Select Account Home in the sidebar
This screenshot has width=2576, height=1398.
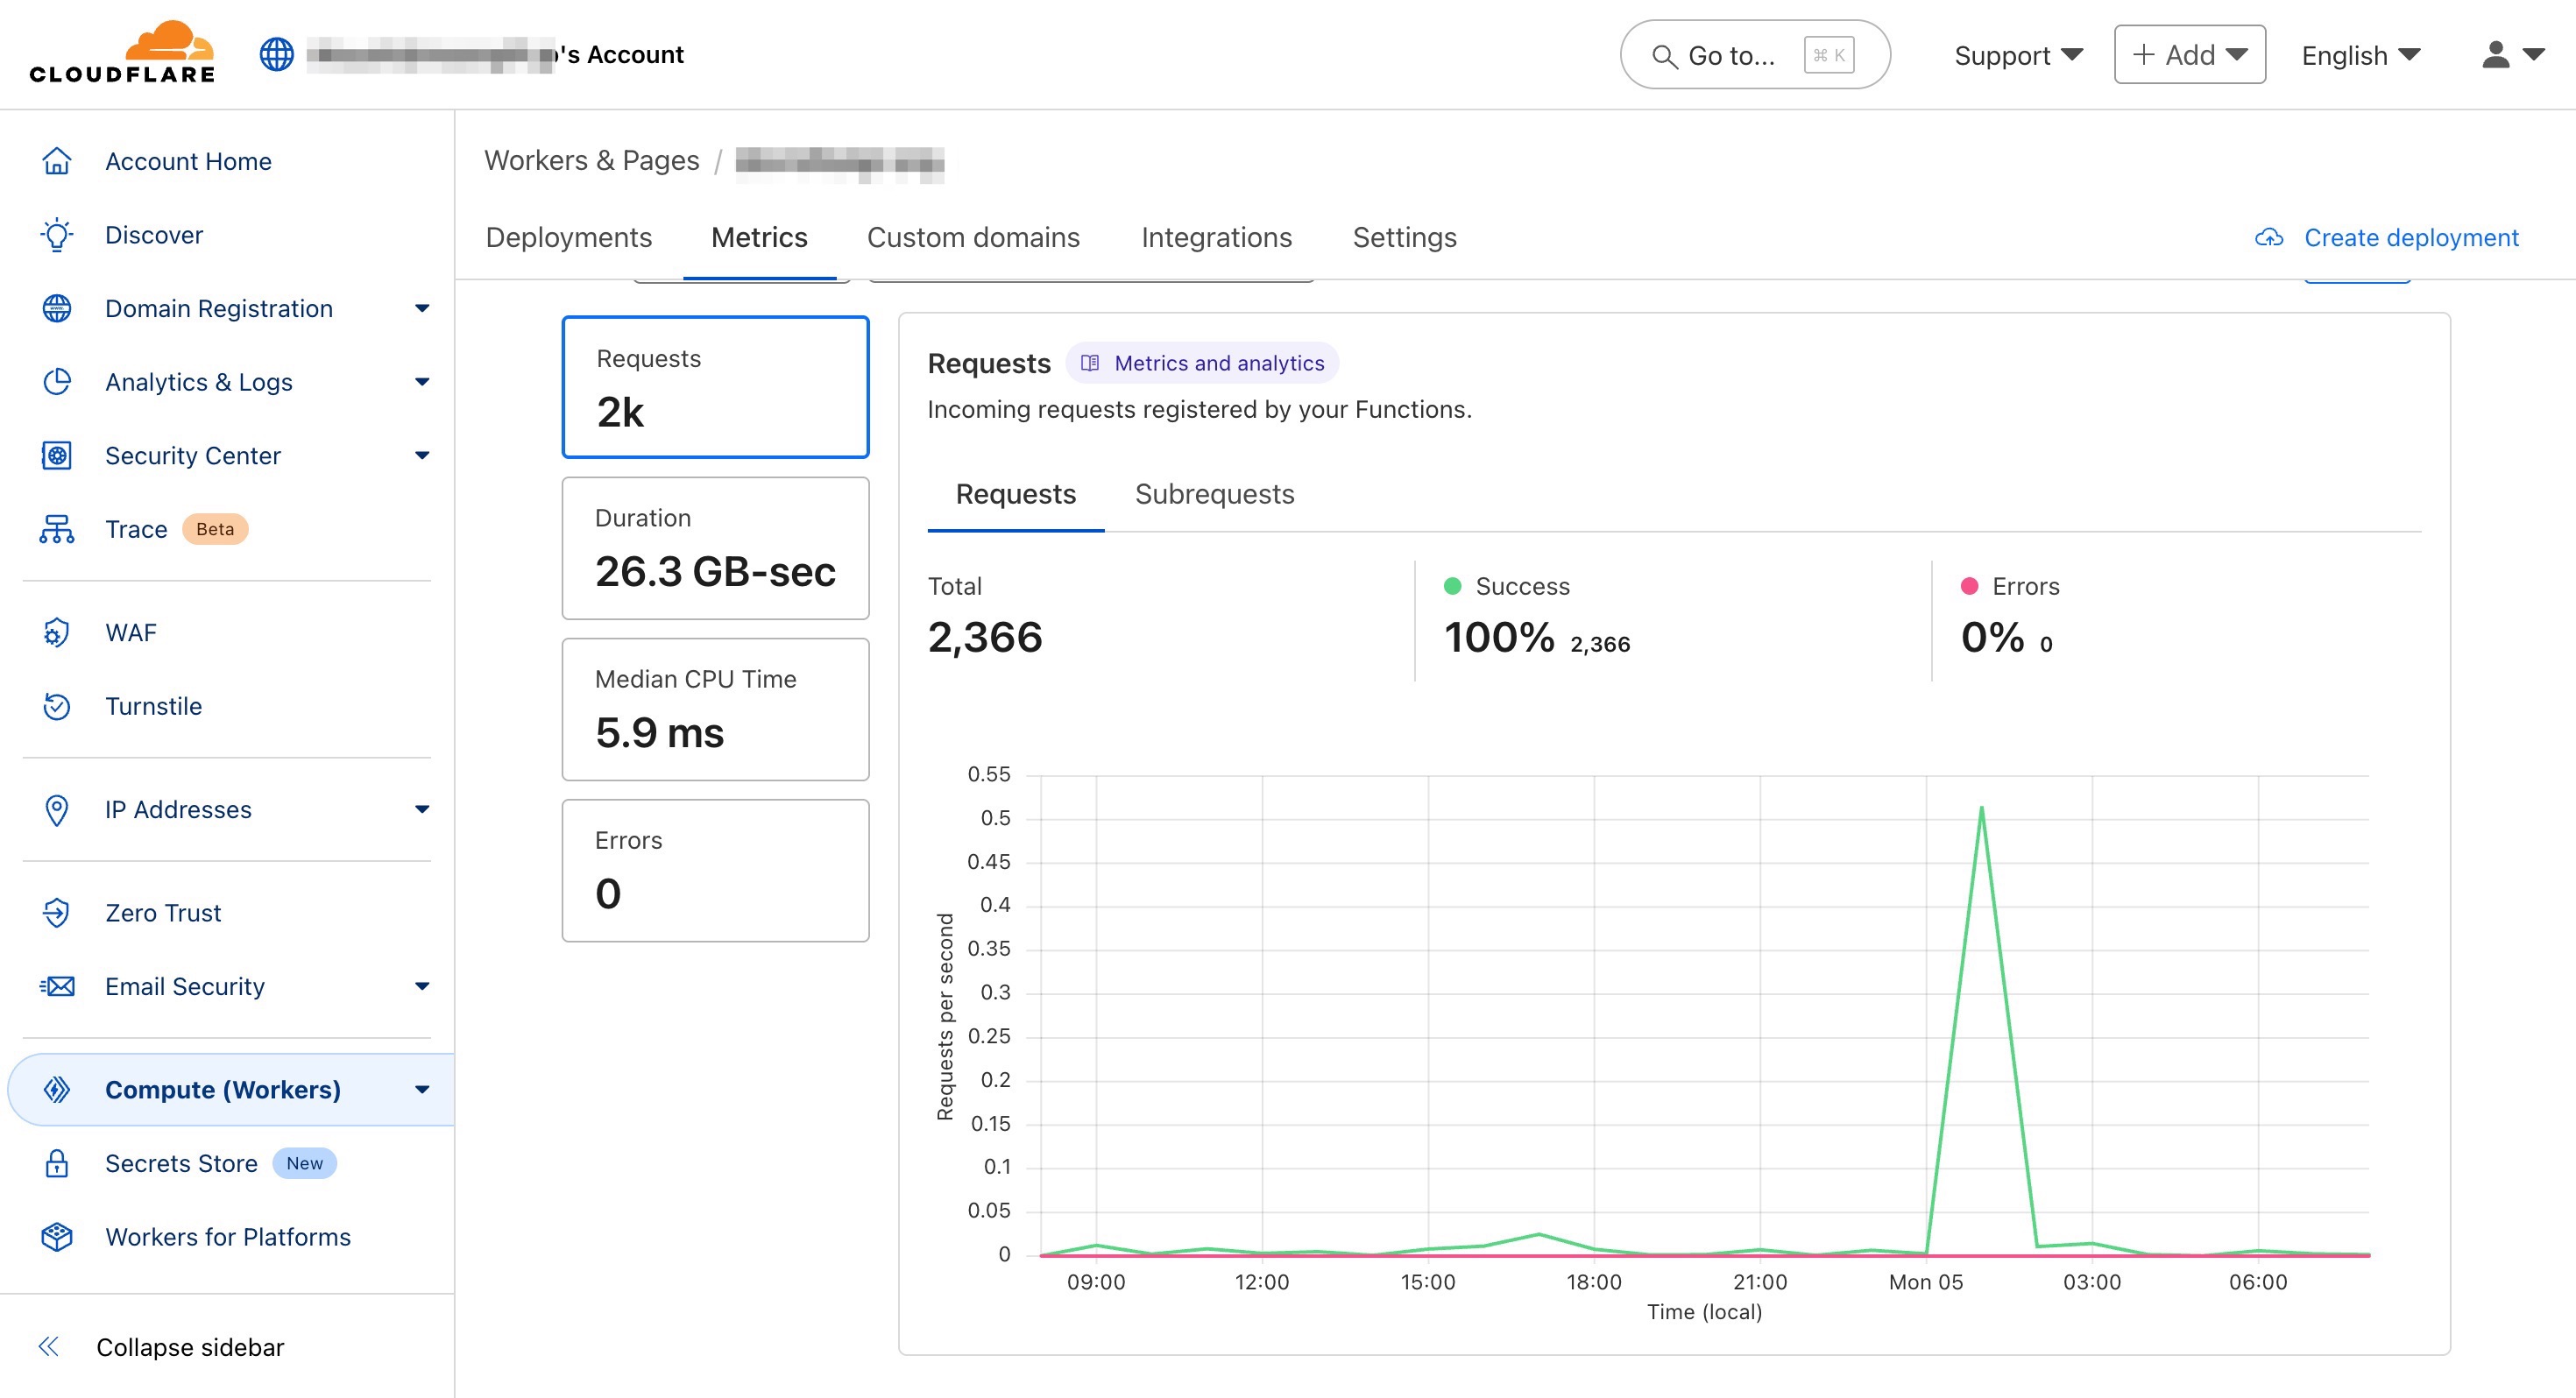[187, 161]
